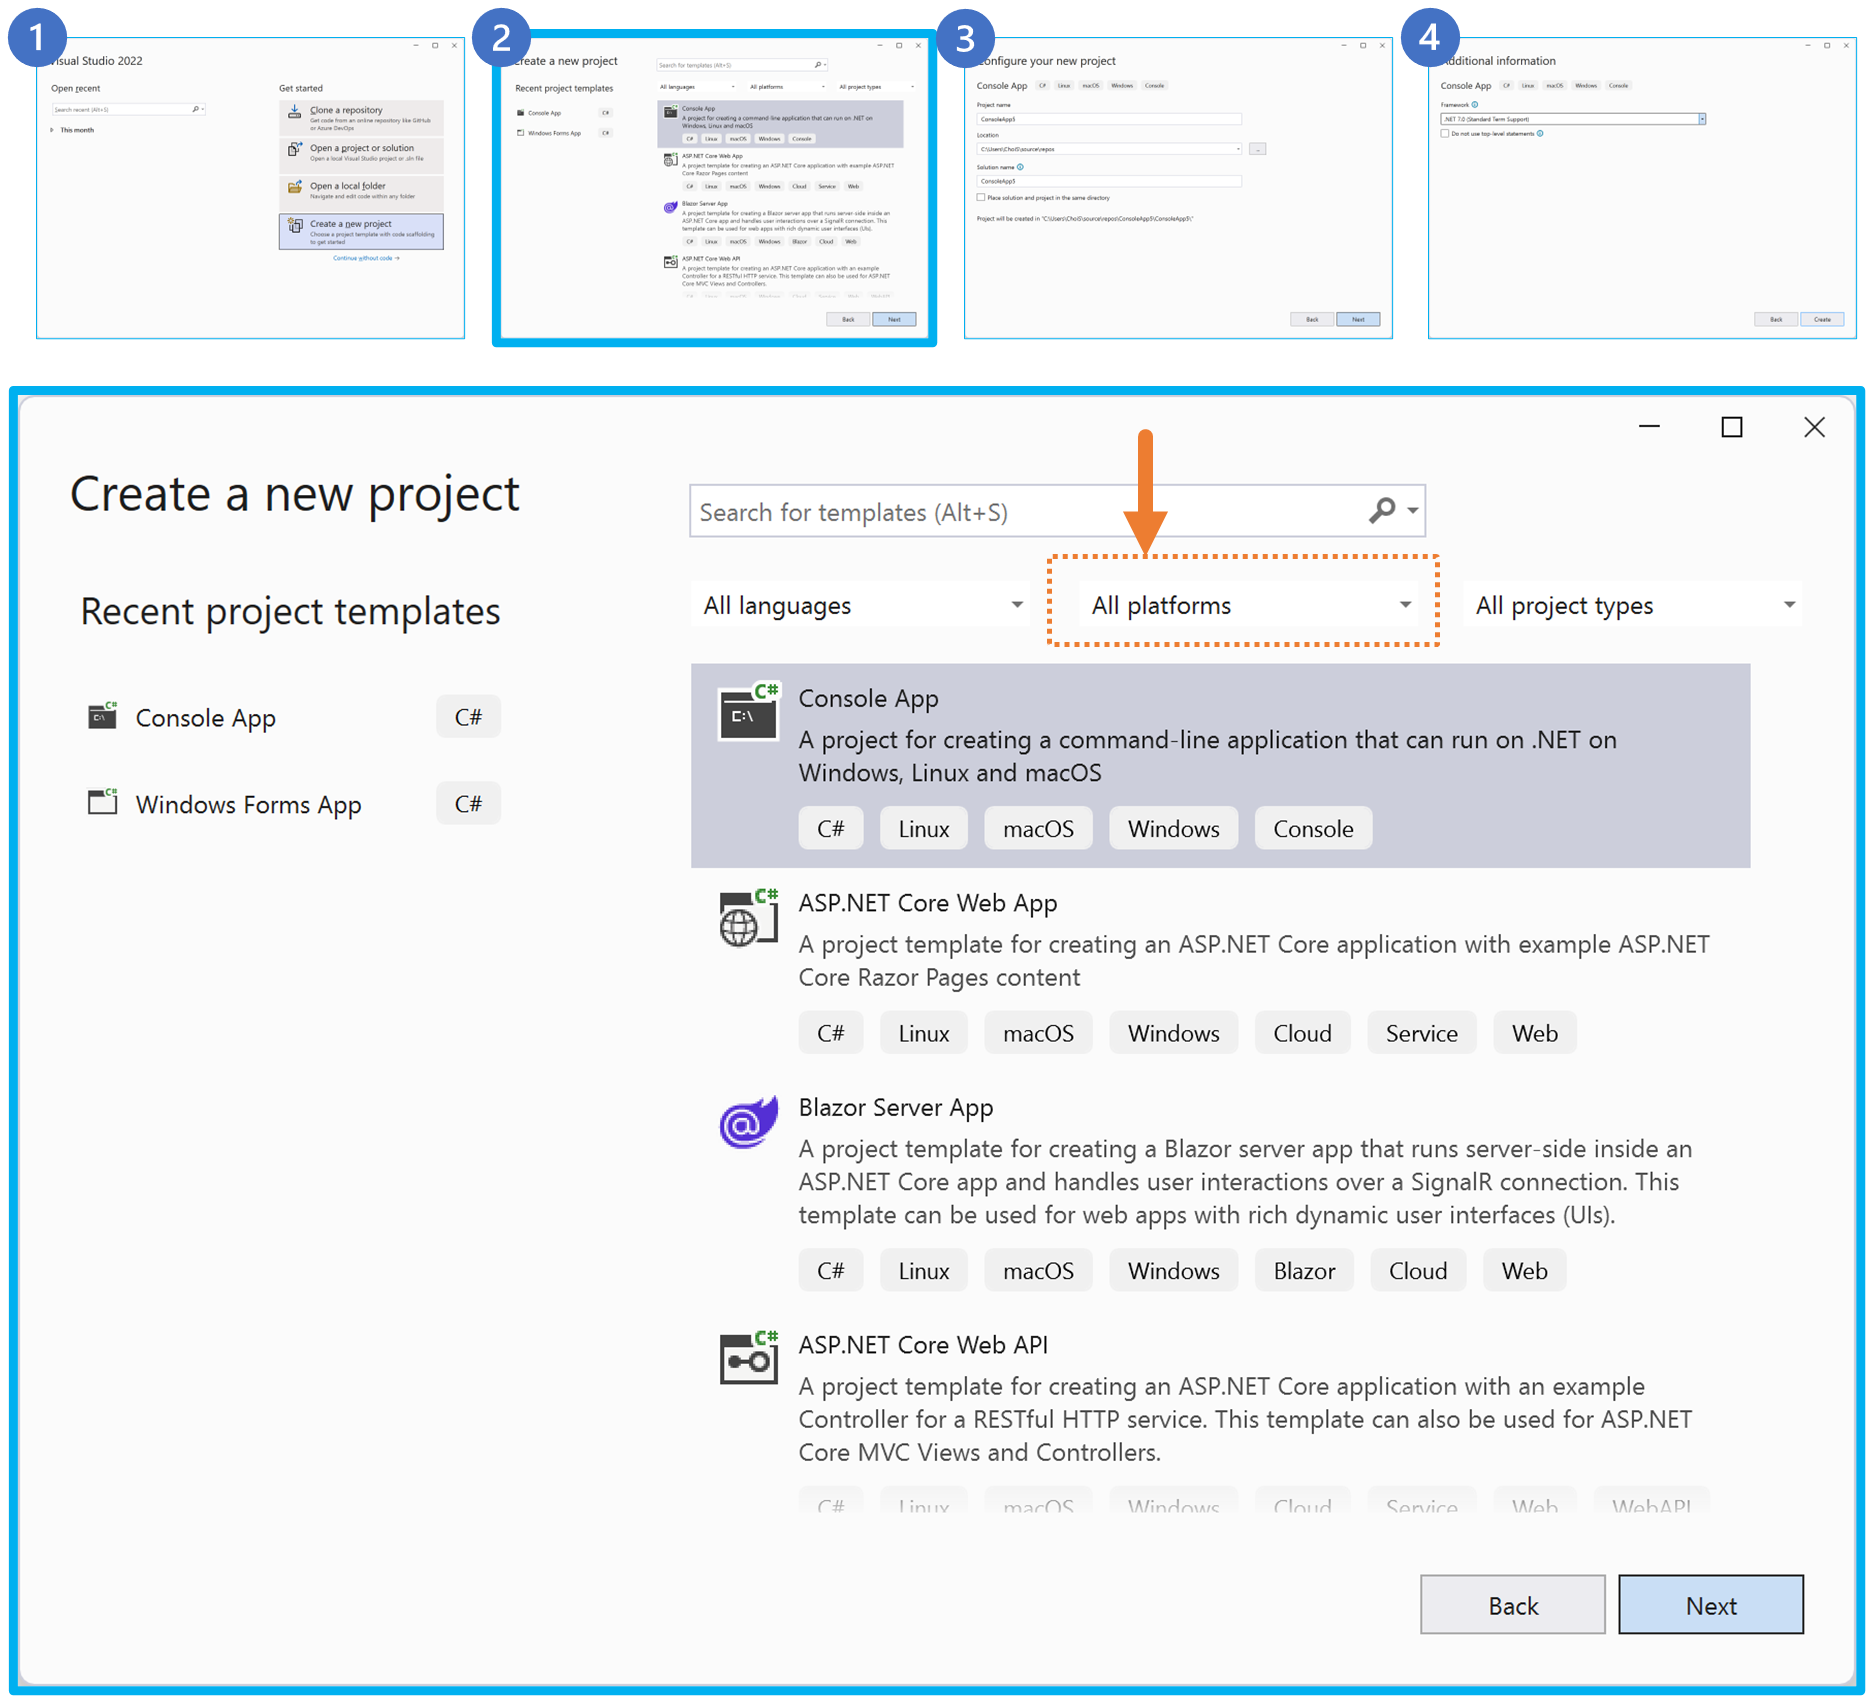Open step 2 Create a new project thumbnail
The image size is (1866, 1696).
[x=714, y=188]
